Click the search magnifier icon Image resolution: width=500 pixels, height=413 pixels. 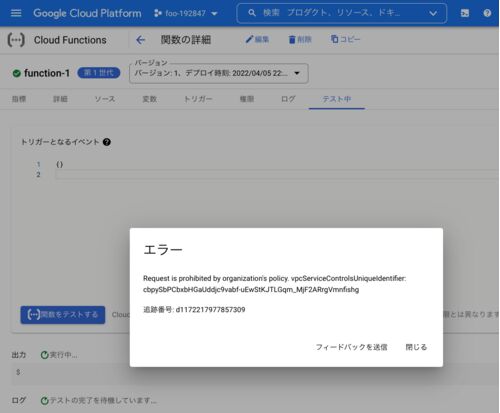[252, 13]
